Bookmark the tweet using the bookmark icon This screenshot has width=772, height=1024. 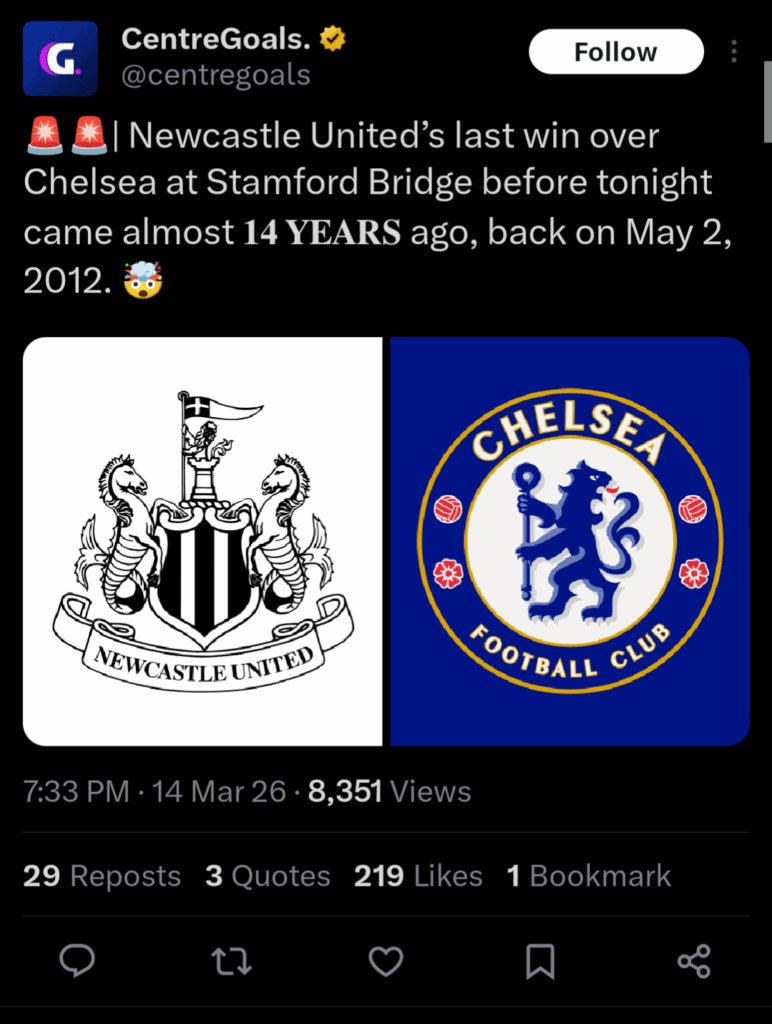(x=539, y=962)
